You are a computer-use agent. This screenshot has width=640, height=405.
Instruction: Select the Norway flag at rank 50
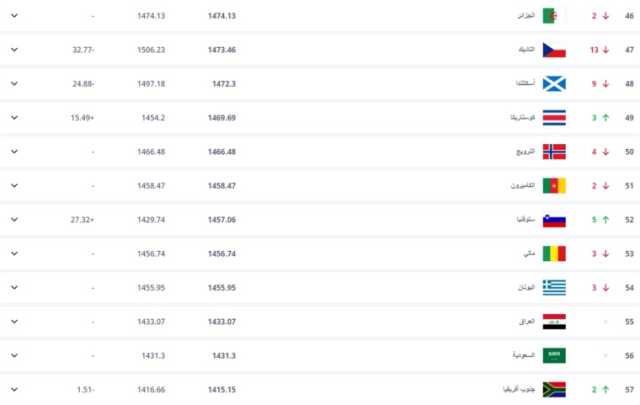pos(554,152)
